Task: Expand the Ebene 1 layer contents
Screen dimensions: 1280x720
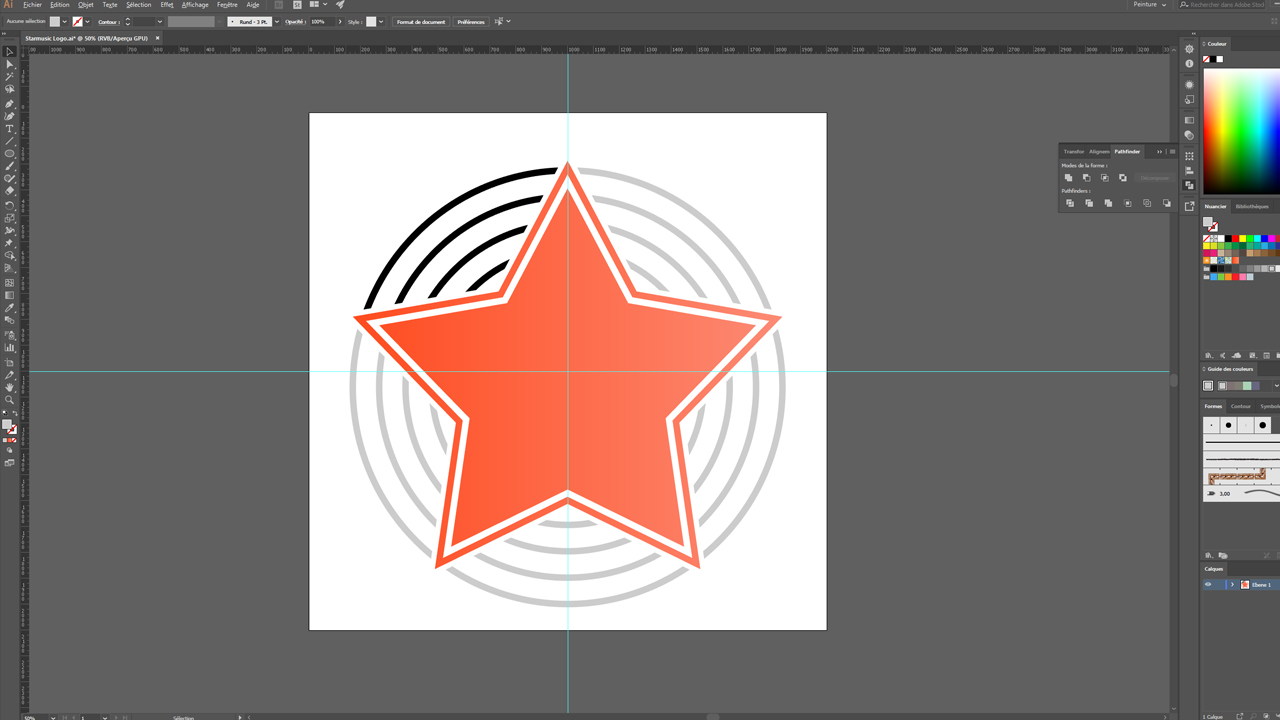Action: click(1232, 584)
